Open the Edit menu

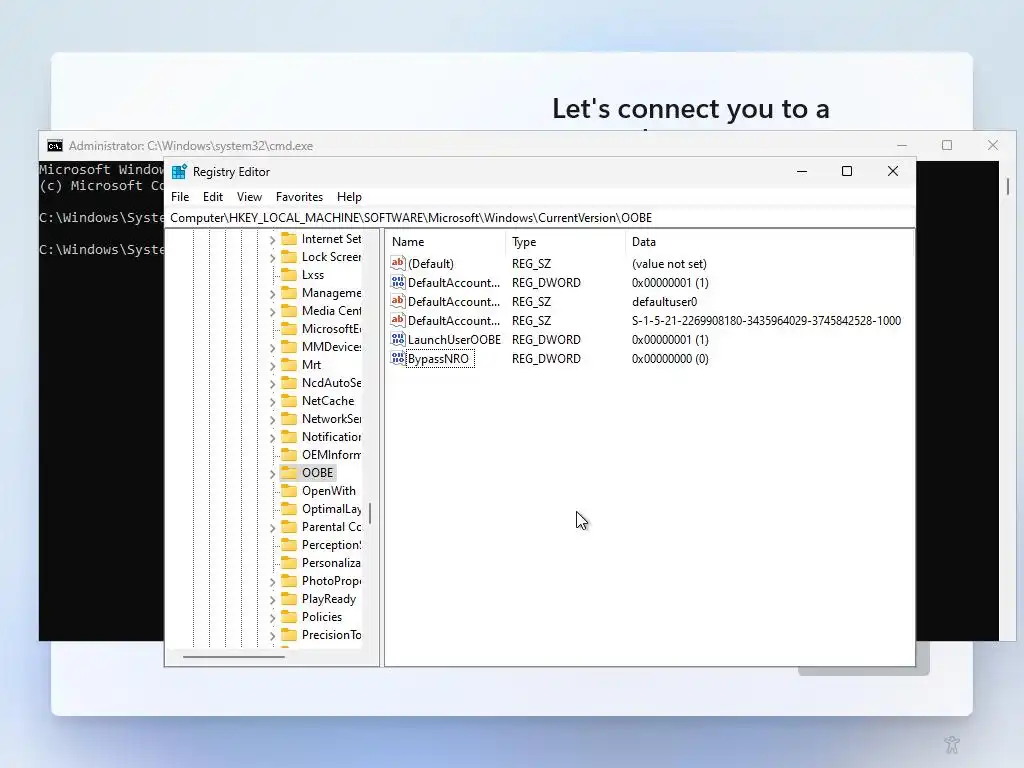(x=213, y=197)
